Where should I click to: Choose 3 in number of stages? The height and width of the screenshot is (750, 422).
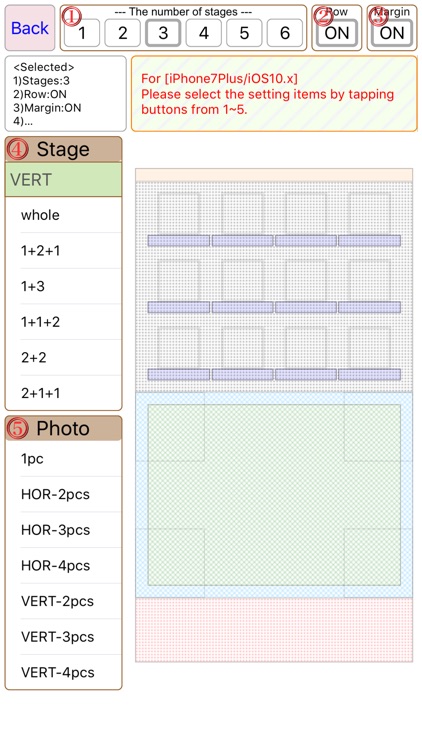pos(163,33)
